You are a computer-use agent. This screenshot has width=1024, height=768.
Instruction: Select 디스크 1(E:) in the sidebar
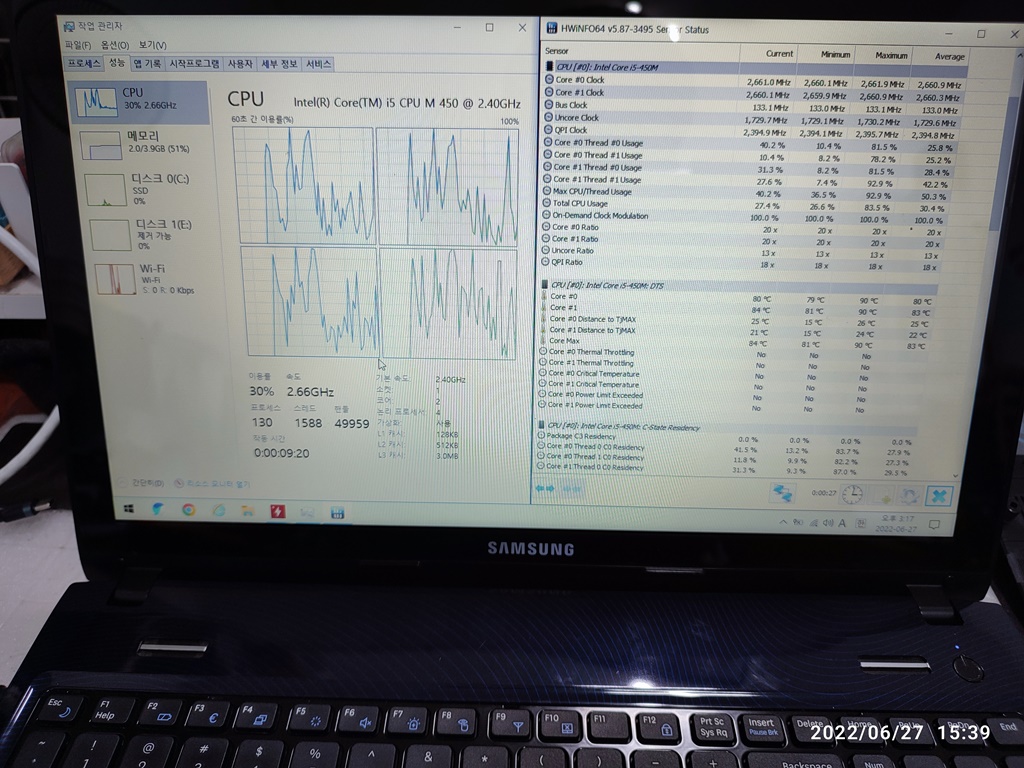coord(148,234)
